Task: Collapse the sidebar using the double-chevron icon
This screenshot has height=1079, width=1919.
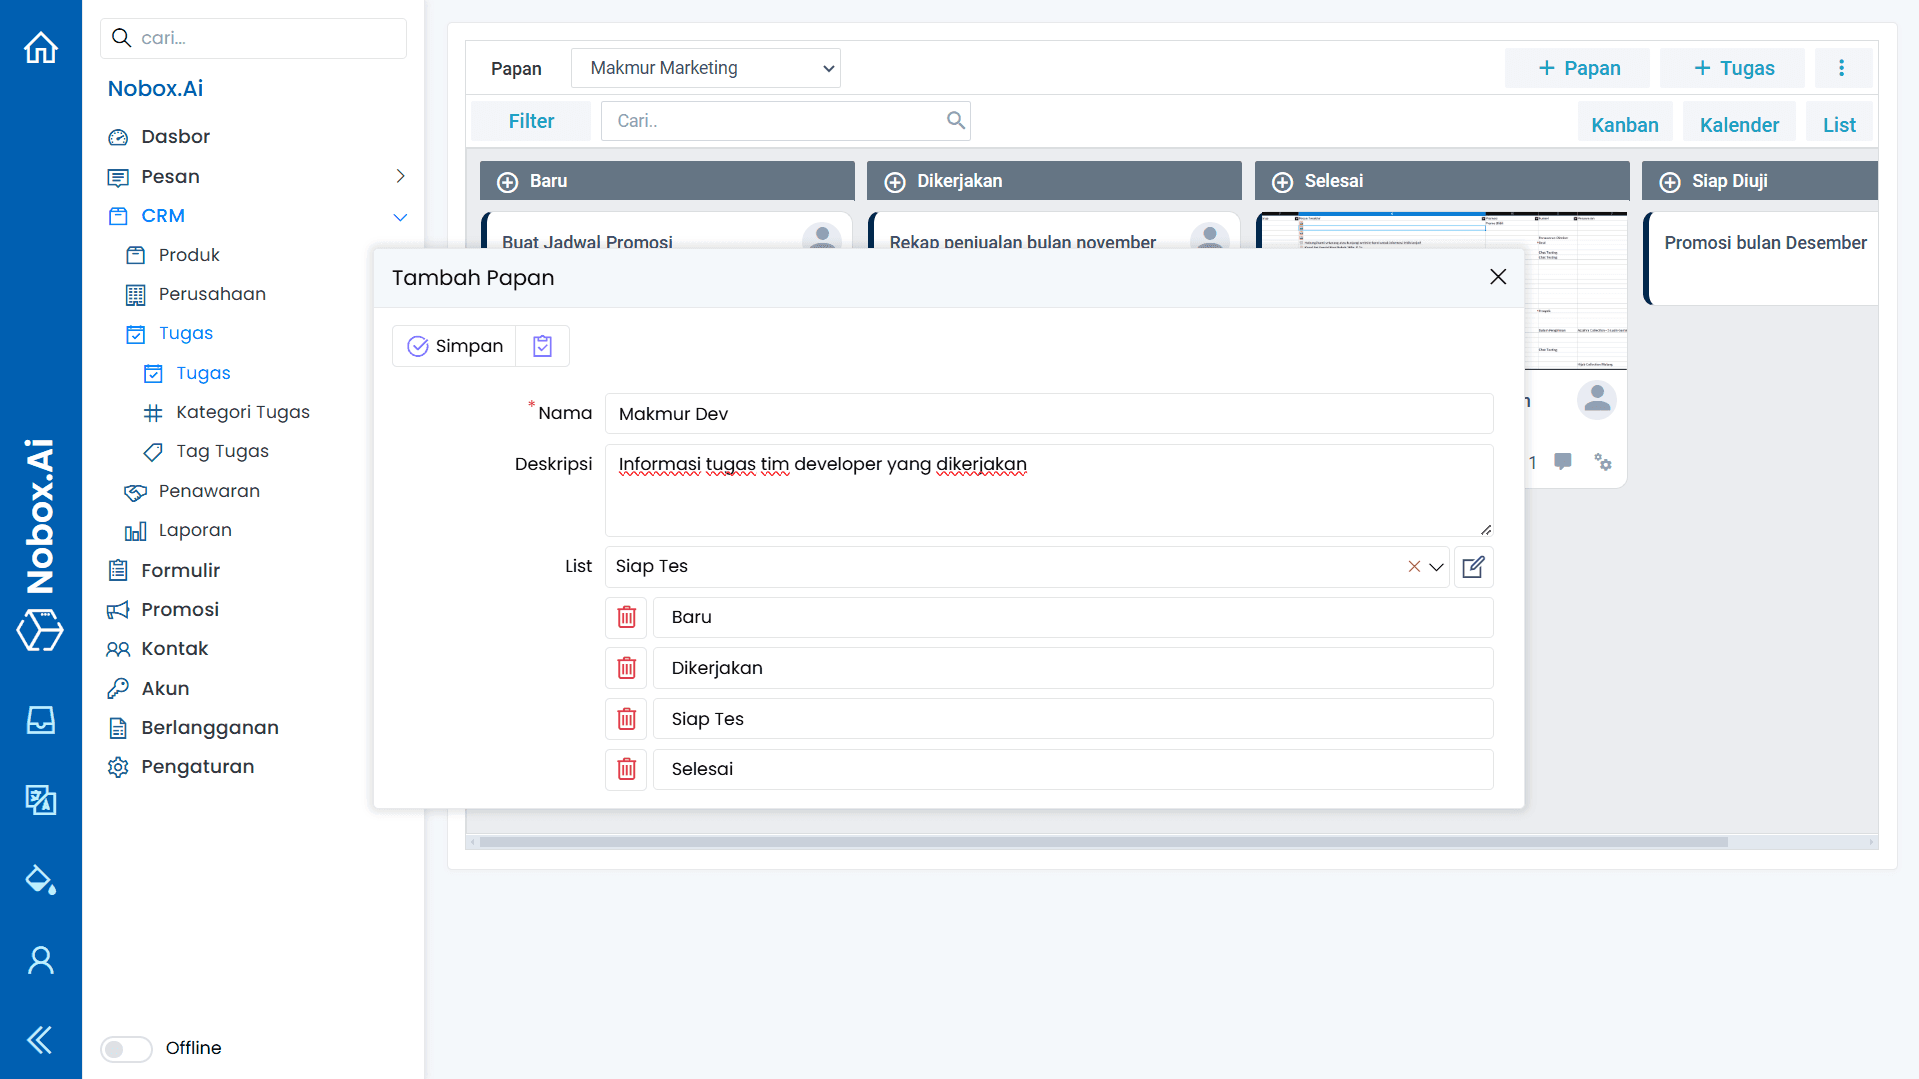Action: point(40,1040)
